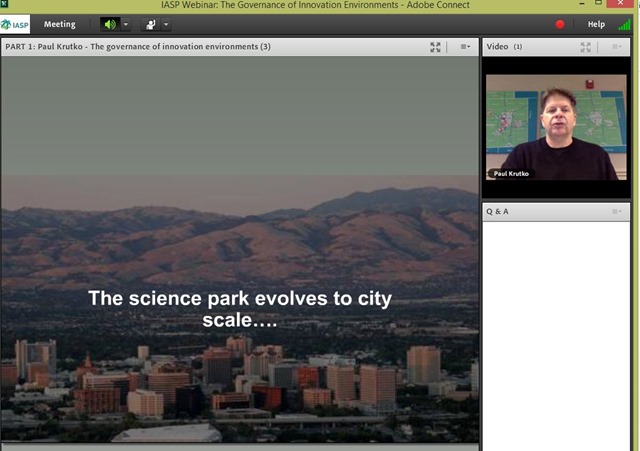The height and width of the screenshot is (451, 640).
Task: Maximize the presentation share pod
Action: (435, 47)
